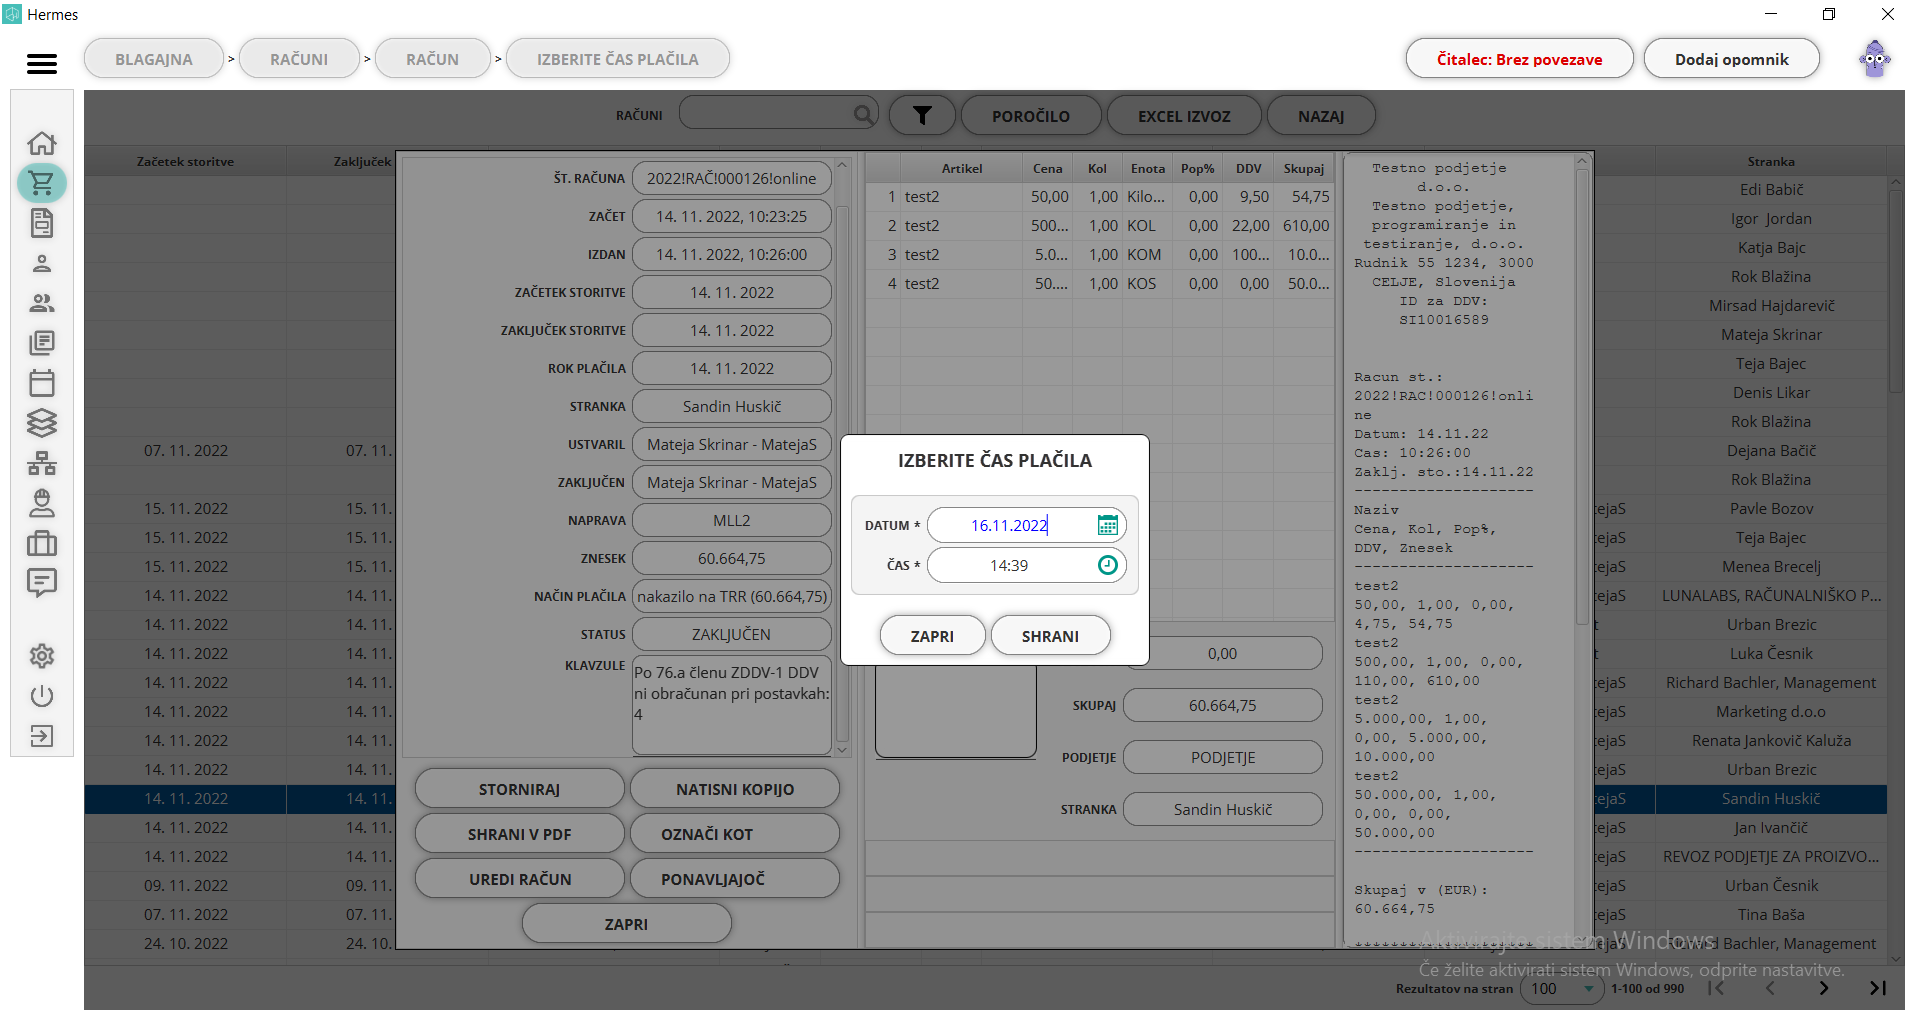Open the group of people sidebar icon
1918x1028 pixels.
[x=42, y=303]
